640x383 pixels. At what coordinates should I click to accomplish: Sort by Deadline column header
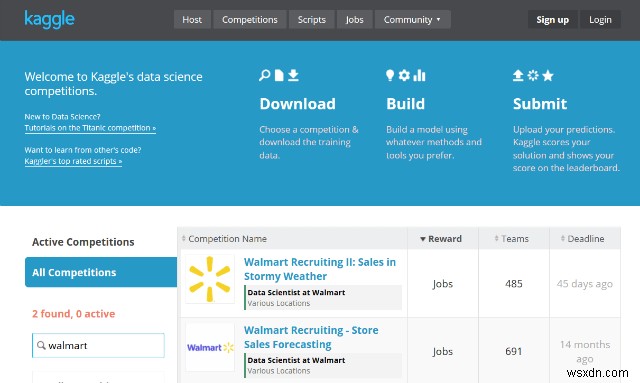click(x=582, y=239)
